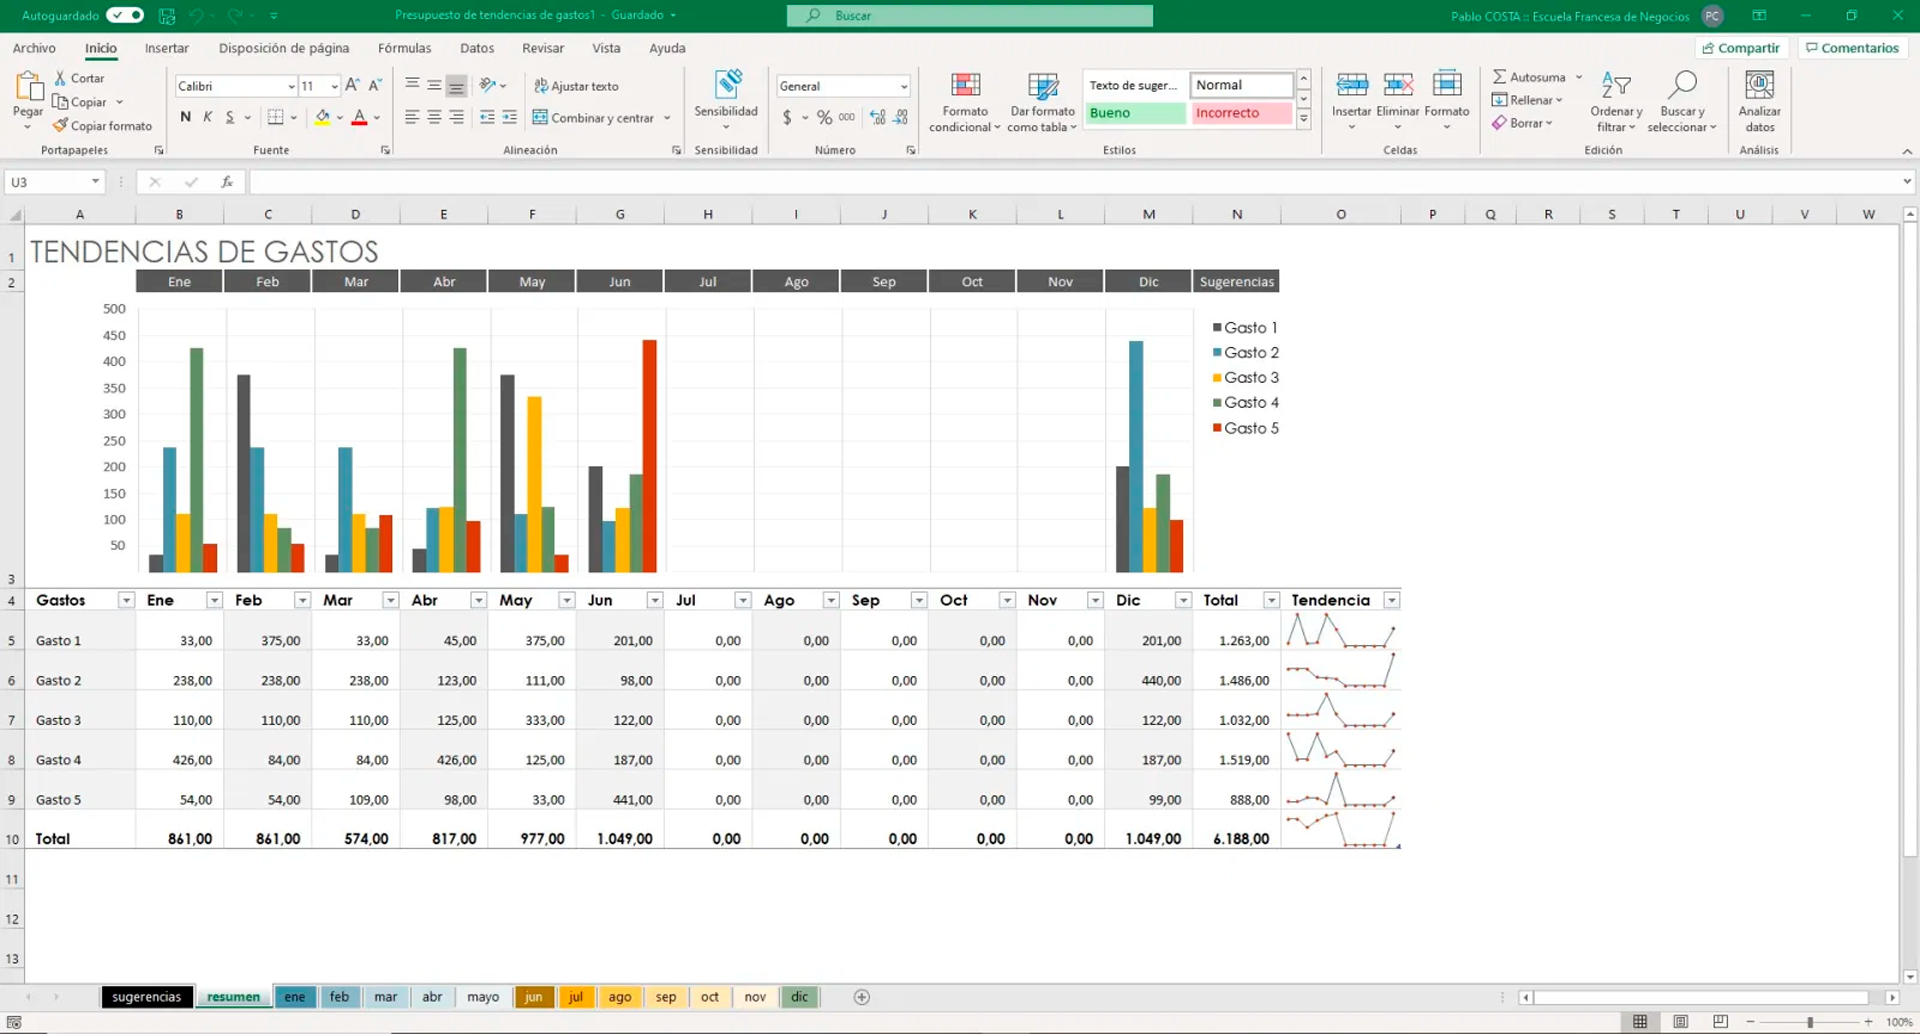This screenshot has width=1920, height=1034.
Task: Open the Fórmulas ribbon tab
Action: (x=404, y=48)
